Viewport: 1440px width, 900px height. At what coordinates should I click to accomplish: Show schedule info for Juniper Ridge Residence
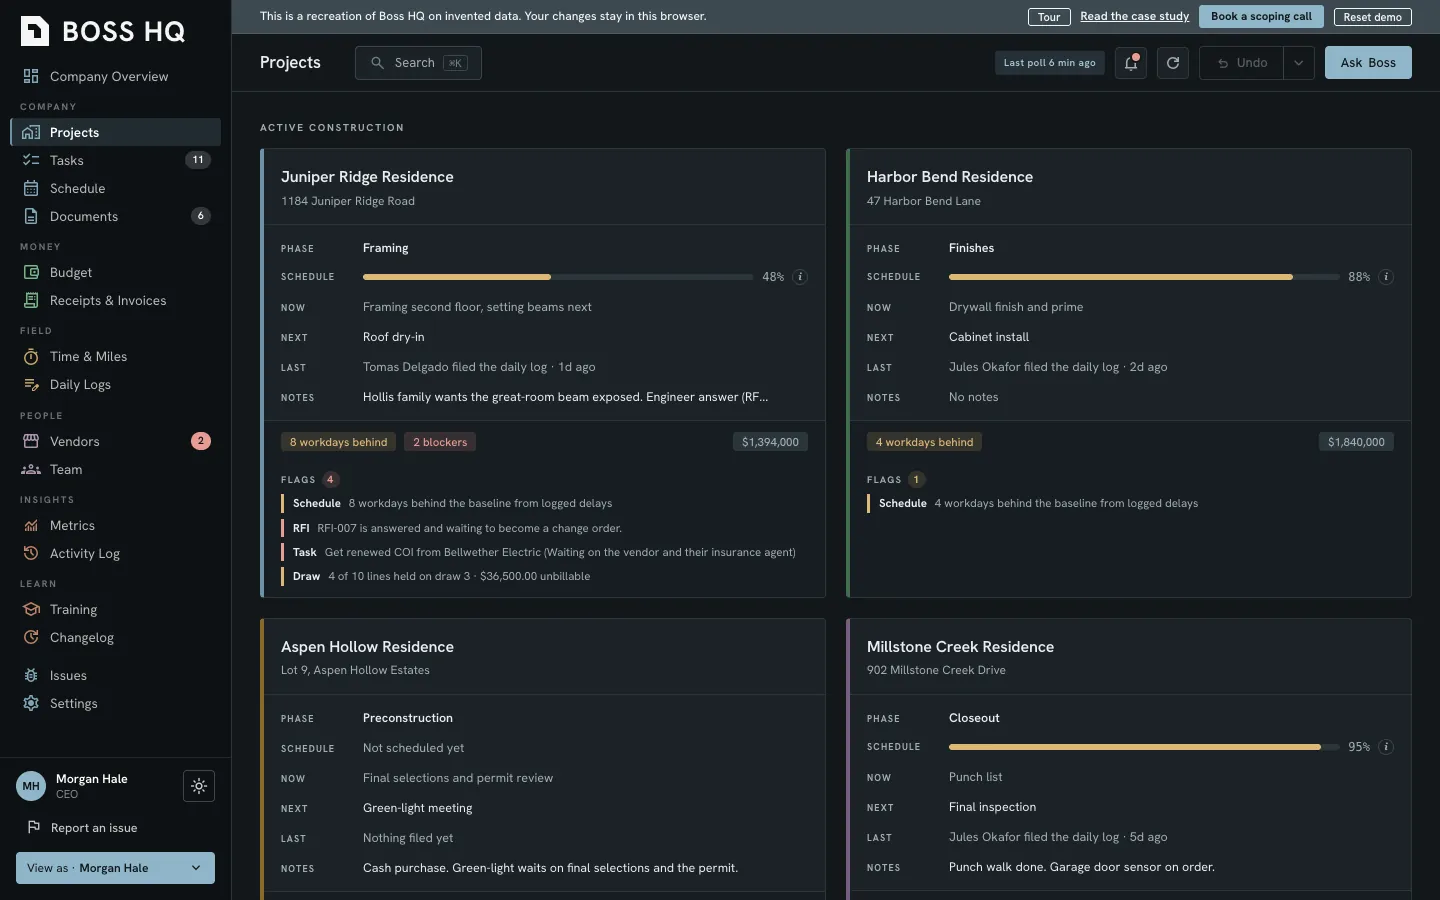click(x=800, y=277)
